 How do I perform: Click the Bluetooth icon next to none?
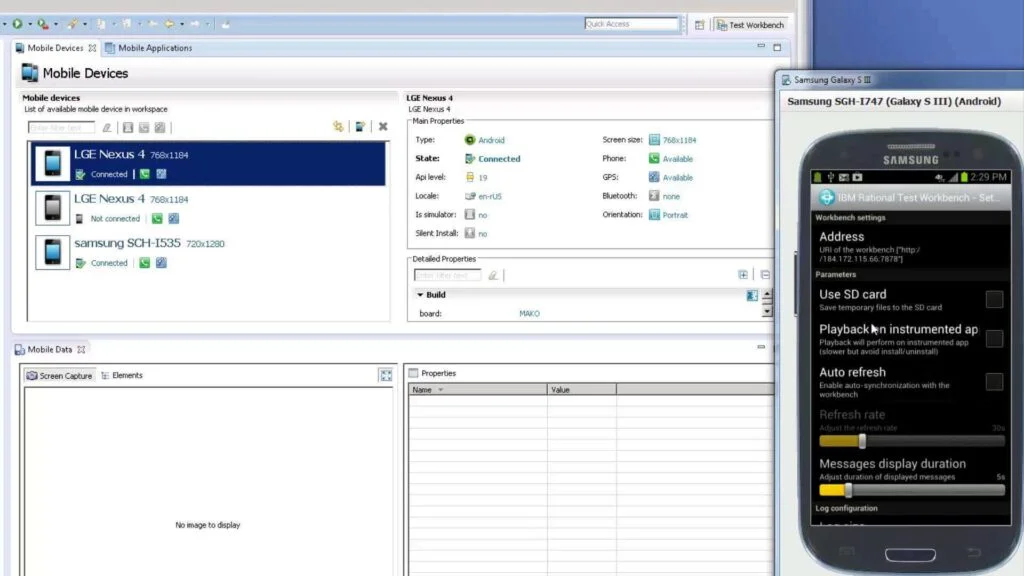pos(654,196)
